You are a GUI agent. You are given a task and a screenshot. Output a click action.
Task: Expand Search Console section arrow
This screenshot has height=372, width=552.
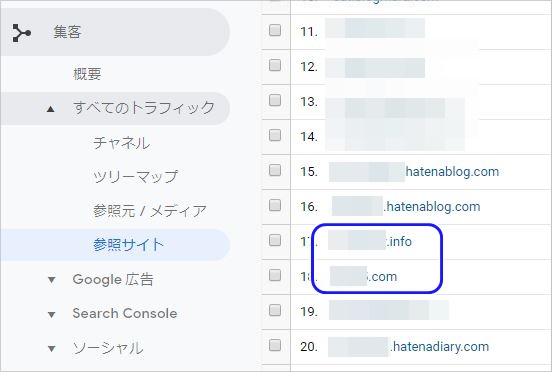point(51,314)
